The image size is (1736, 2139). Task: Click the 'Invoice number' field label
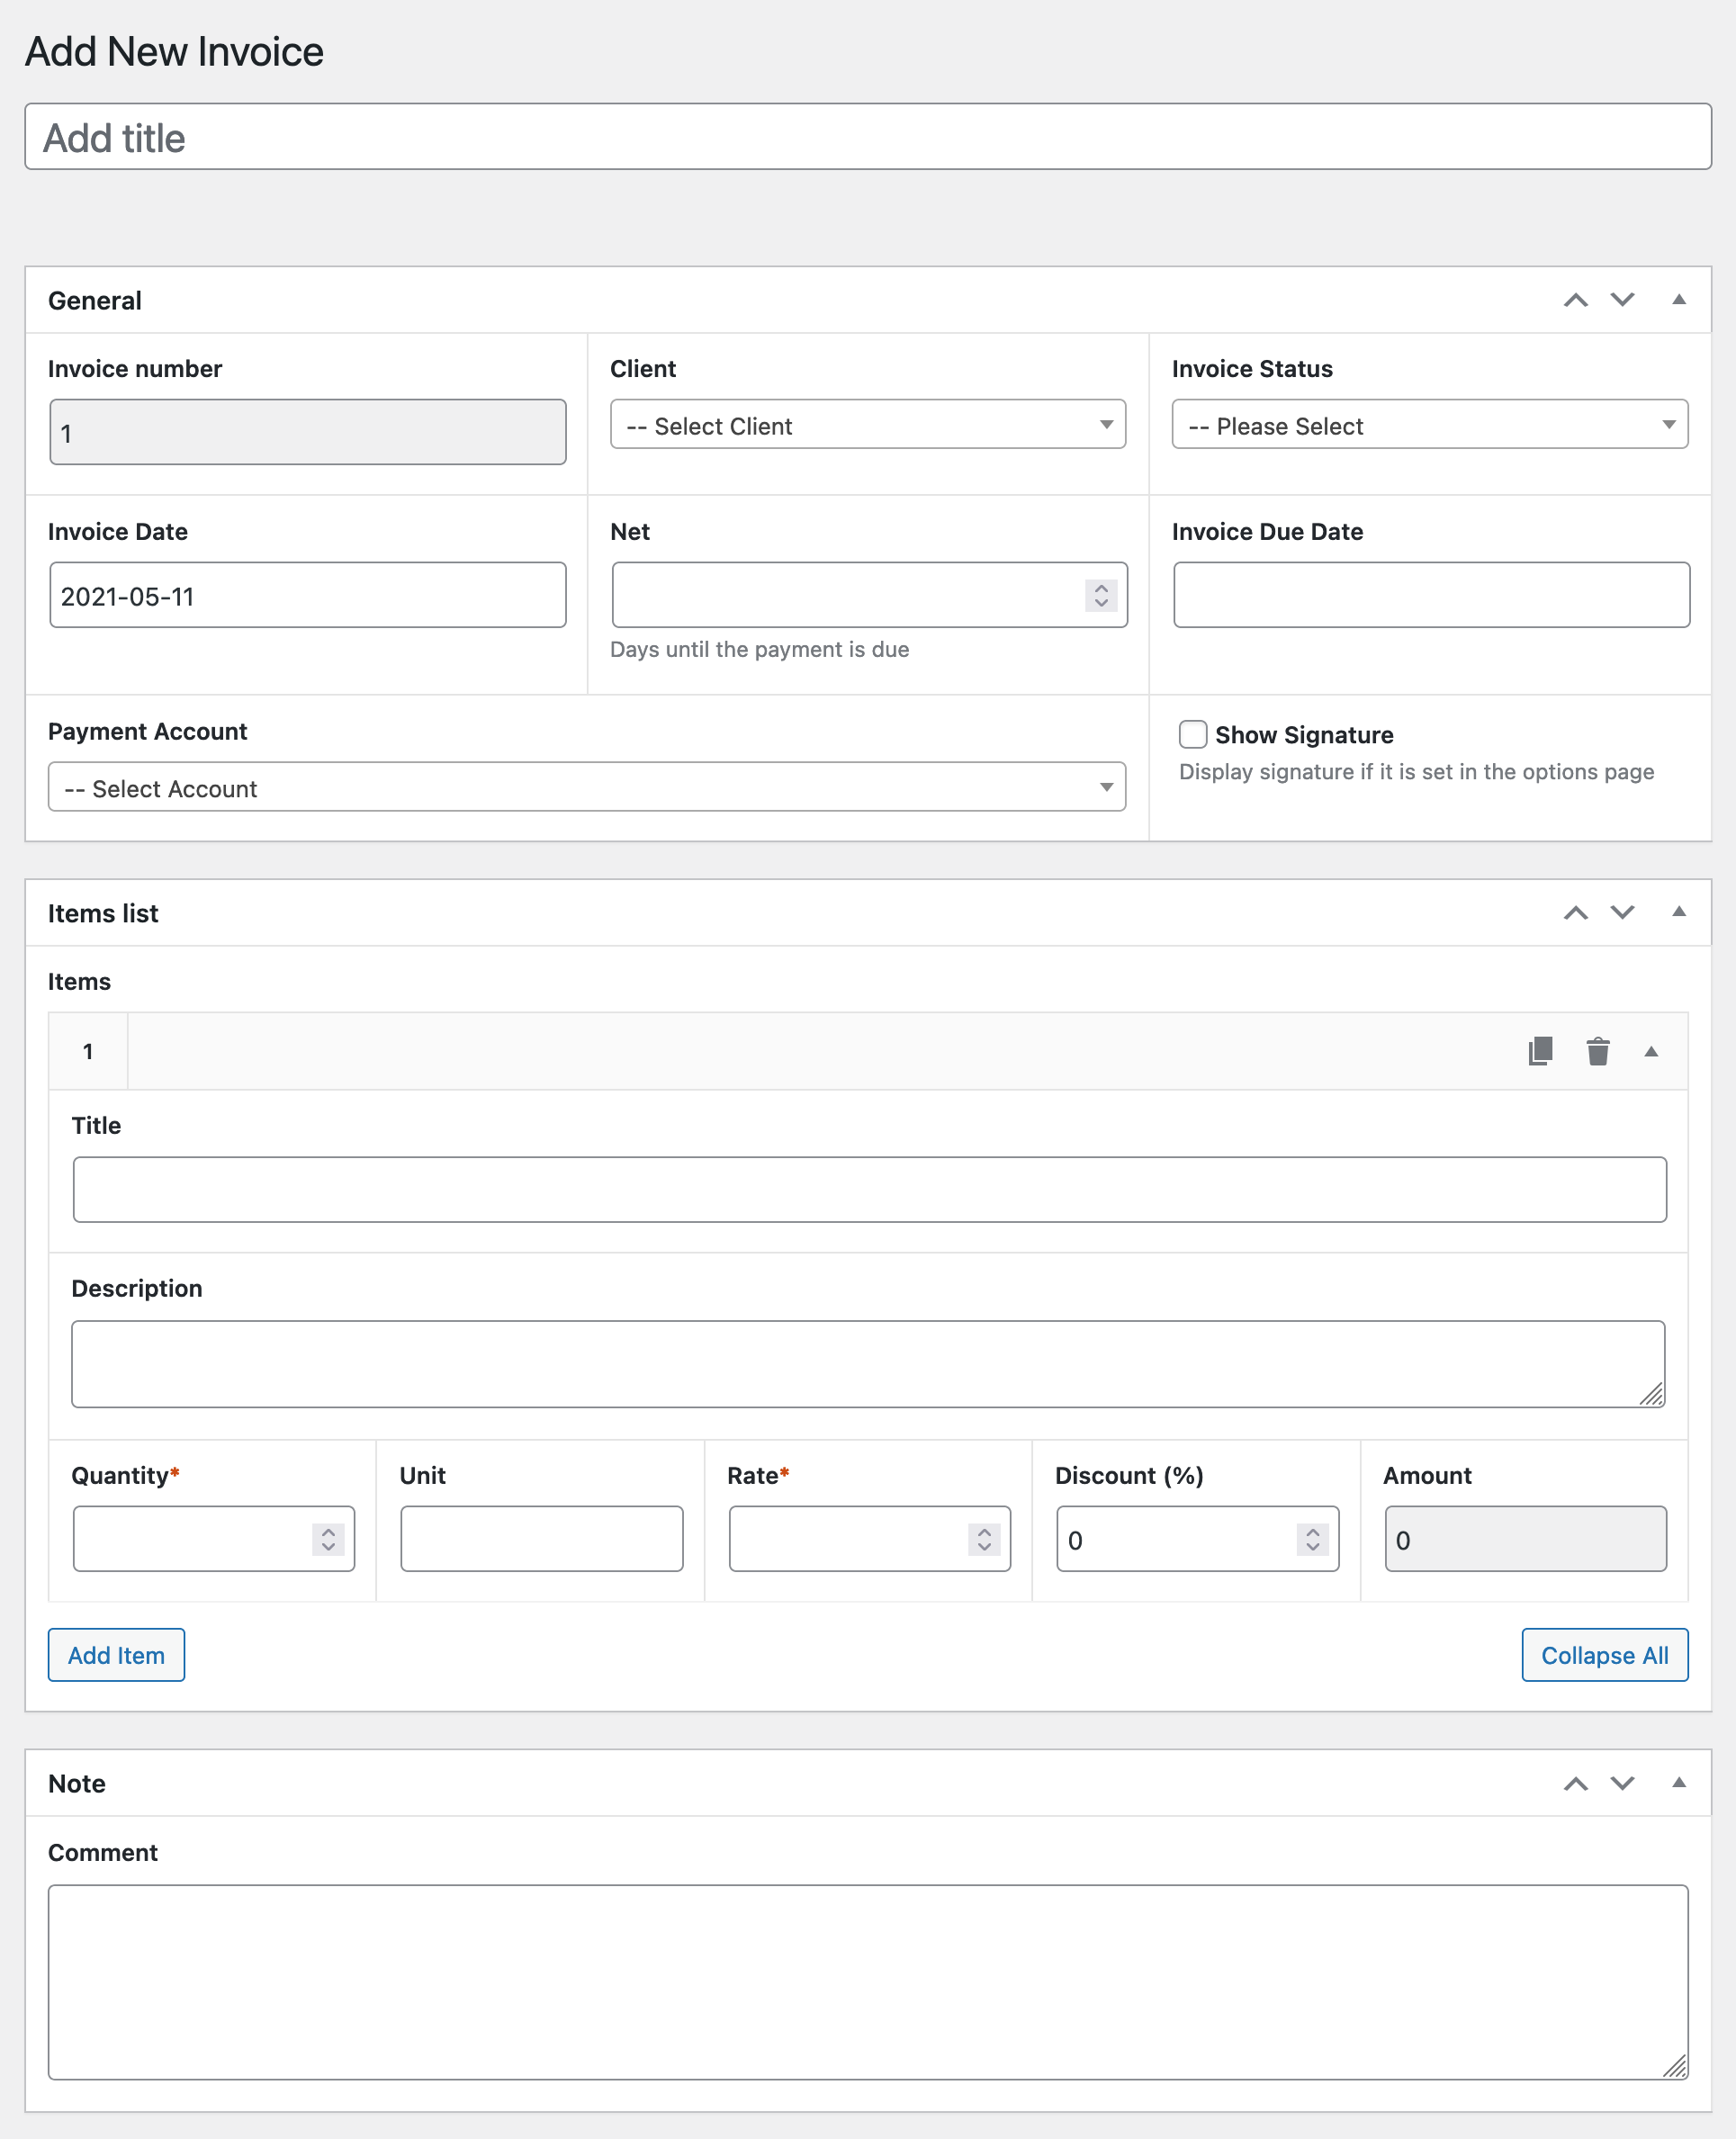tap(135, 368)
